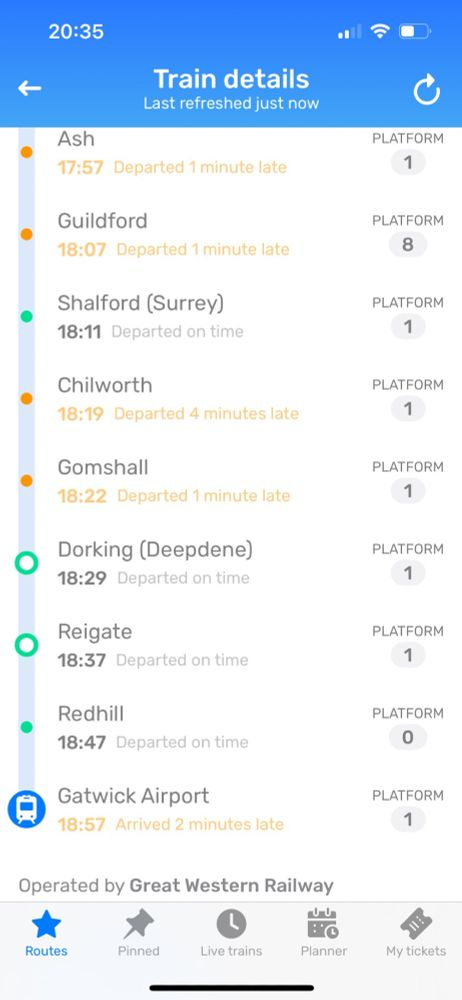462x1000 pixels.
Task: Tap the battery icon in status bar
Action: coord(415,31)
